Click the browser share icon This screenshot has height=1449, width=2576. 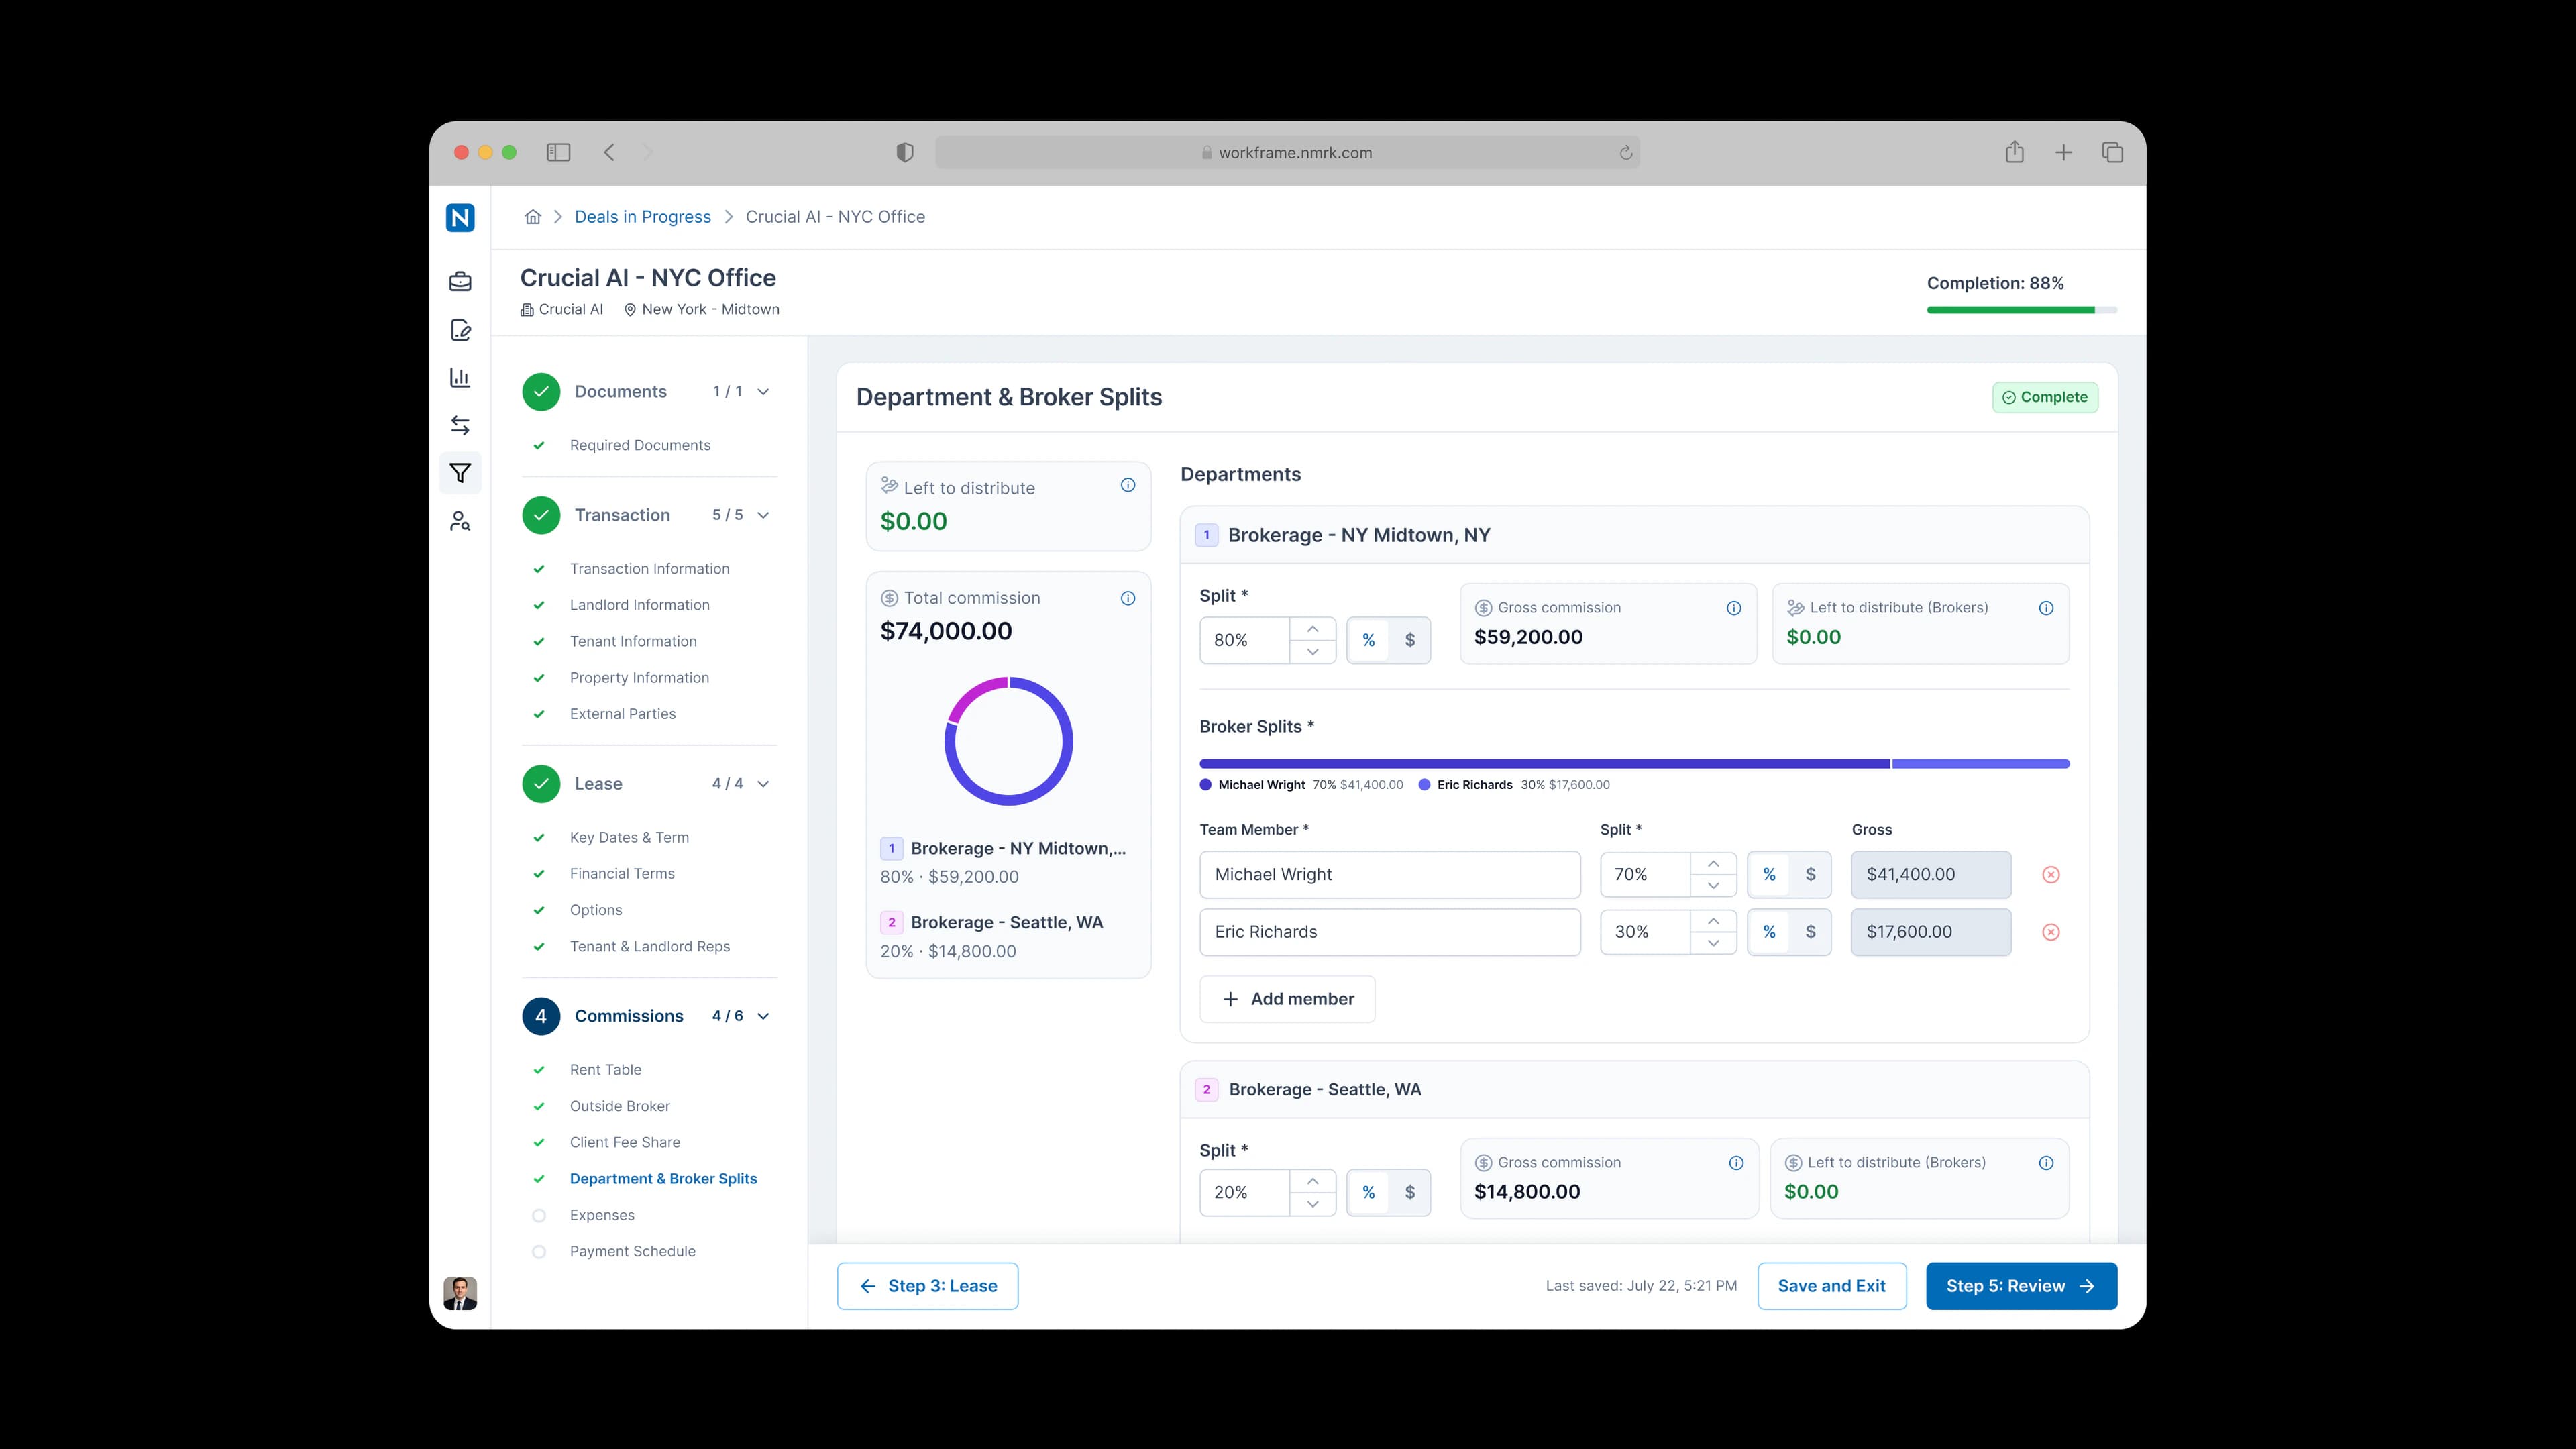pyautogui.click(x=2015, y=152)
